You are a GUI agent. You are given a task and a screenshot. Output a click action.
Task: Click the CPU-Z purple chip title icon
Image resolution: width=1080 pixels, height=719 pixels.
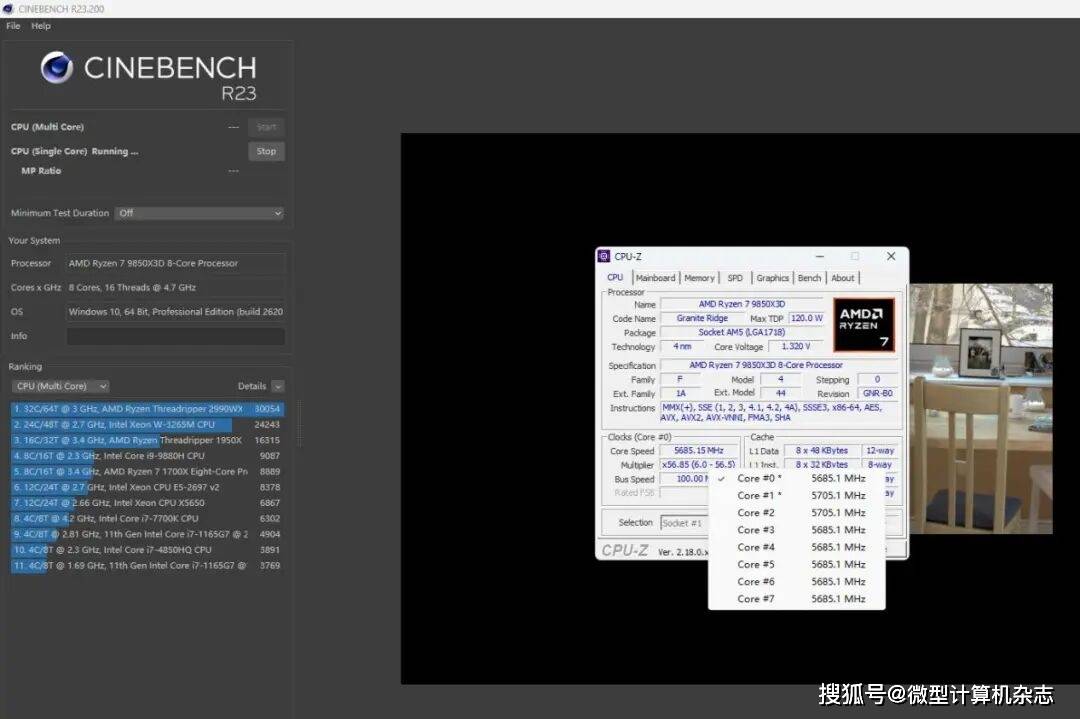[604, 257]
